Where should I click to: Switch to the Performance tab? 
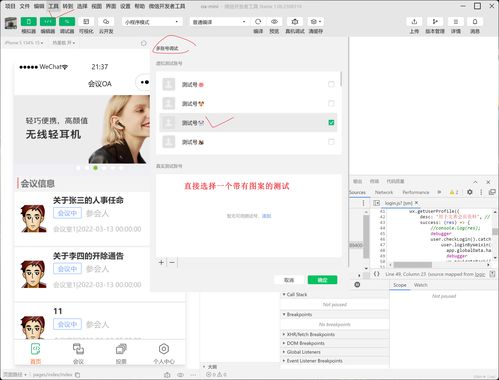(x=416, y=192)
